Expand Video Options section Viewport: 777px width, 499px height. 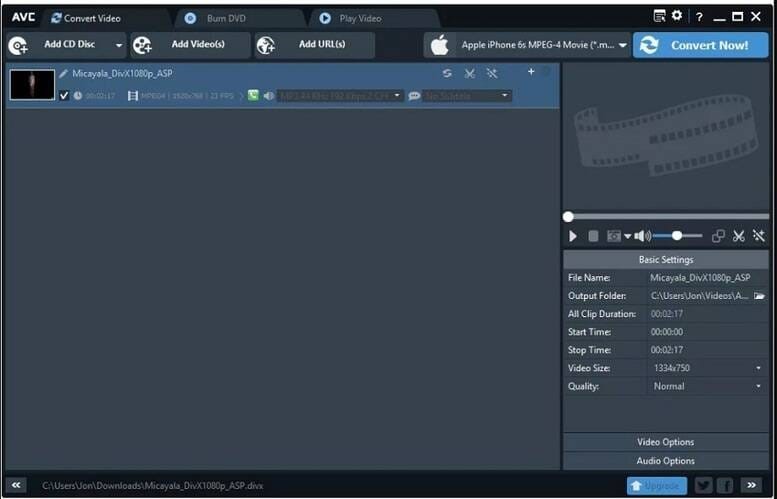point(666,442)
